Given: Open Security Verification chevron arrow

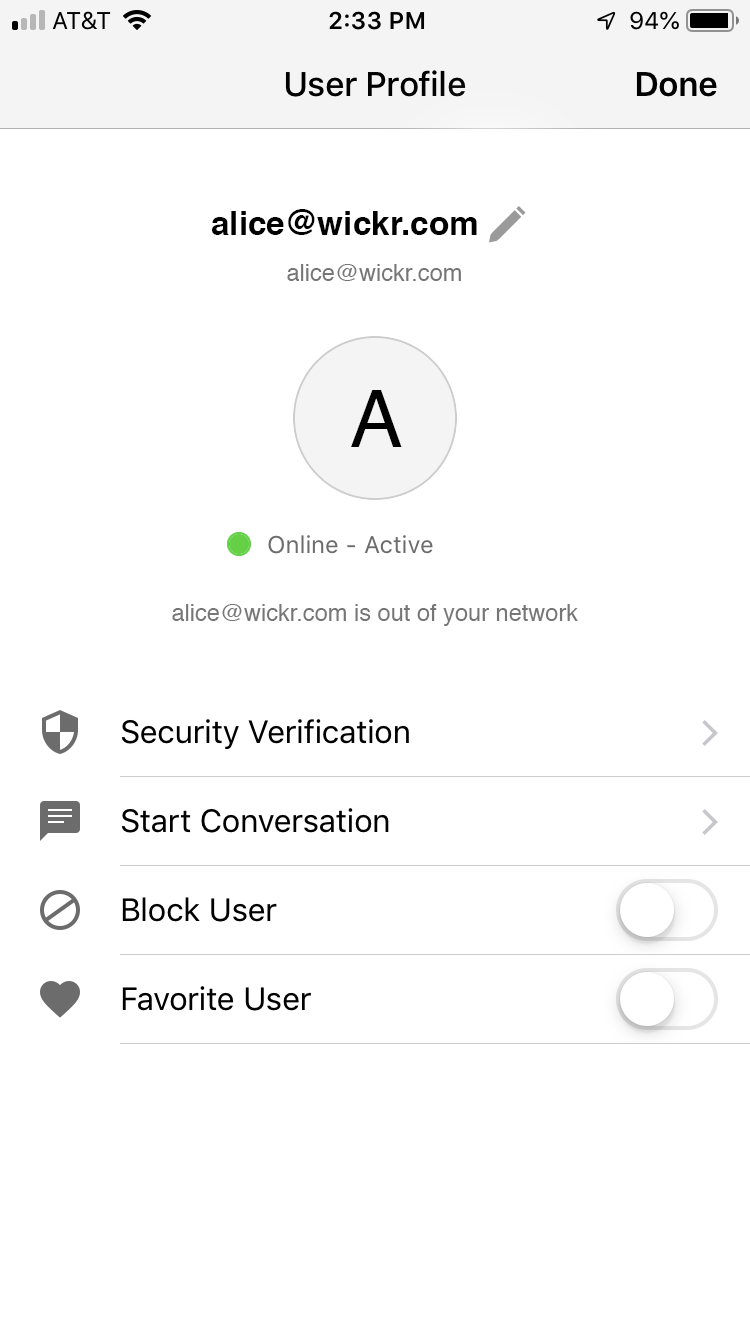Looking at the screenshot, I should tap(710, 733).
